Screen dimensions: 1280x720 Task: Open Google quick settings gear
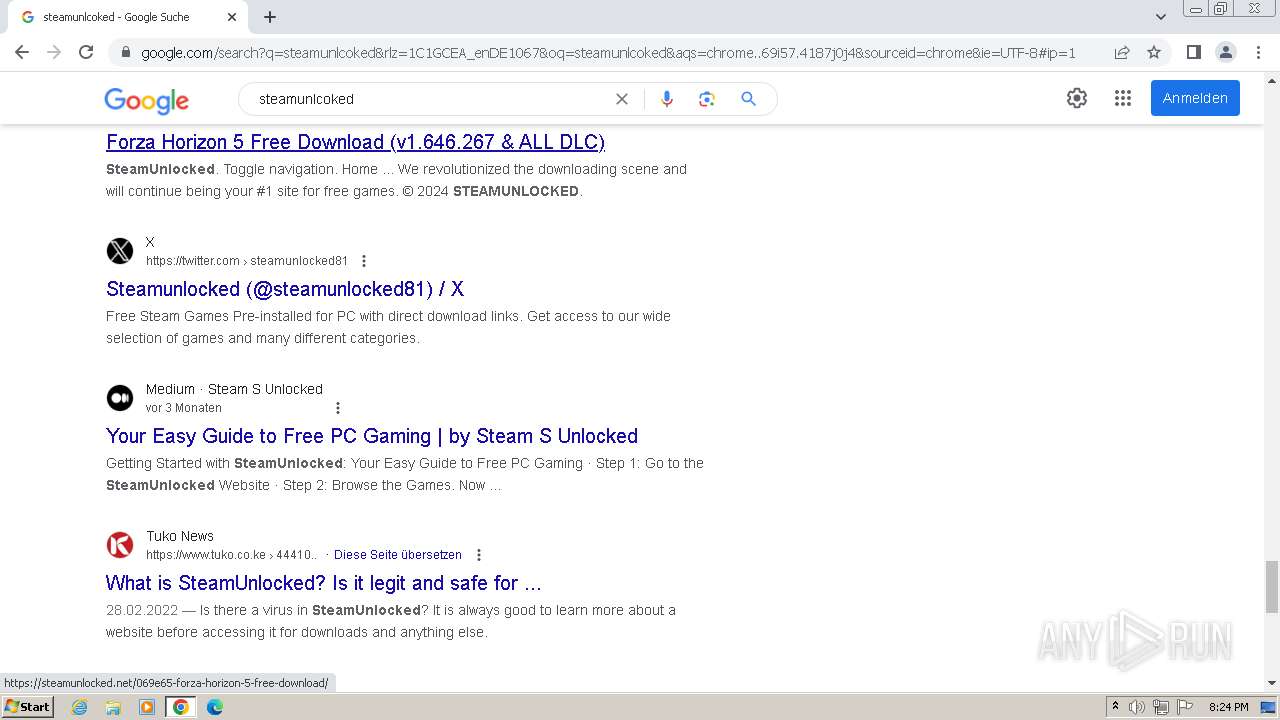pos(1077,98)
